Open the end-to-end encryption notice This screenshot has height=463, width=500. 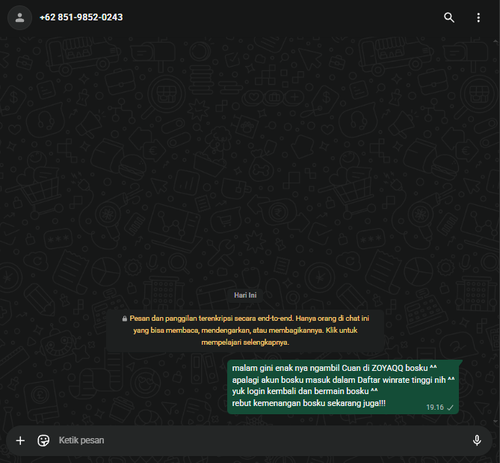click(245, 330)
